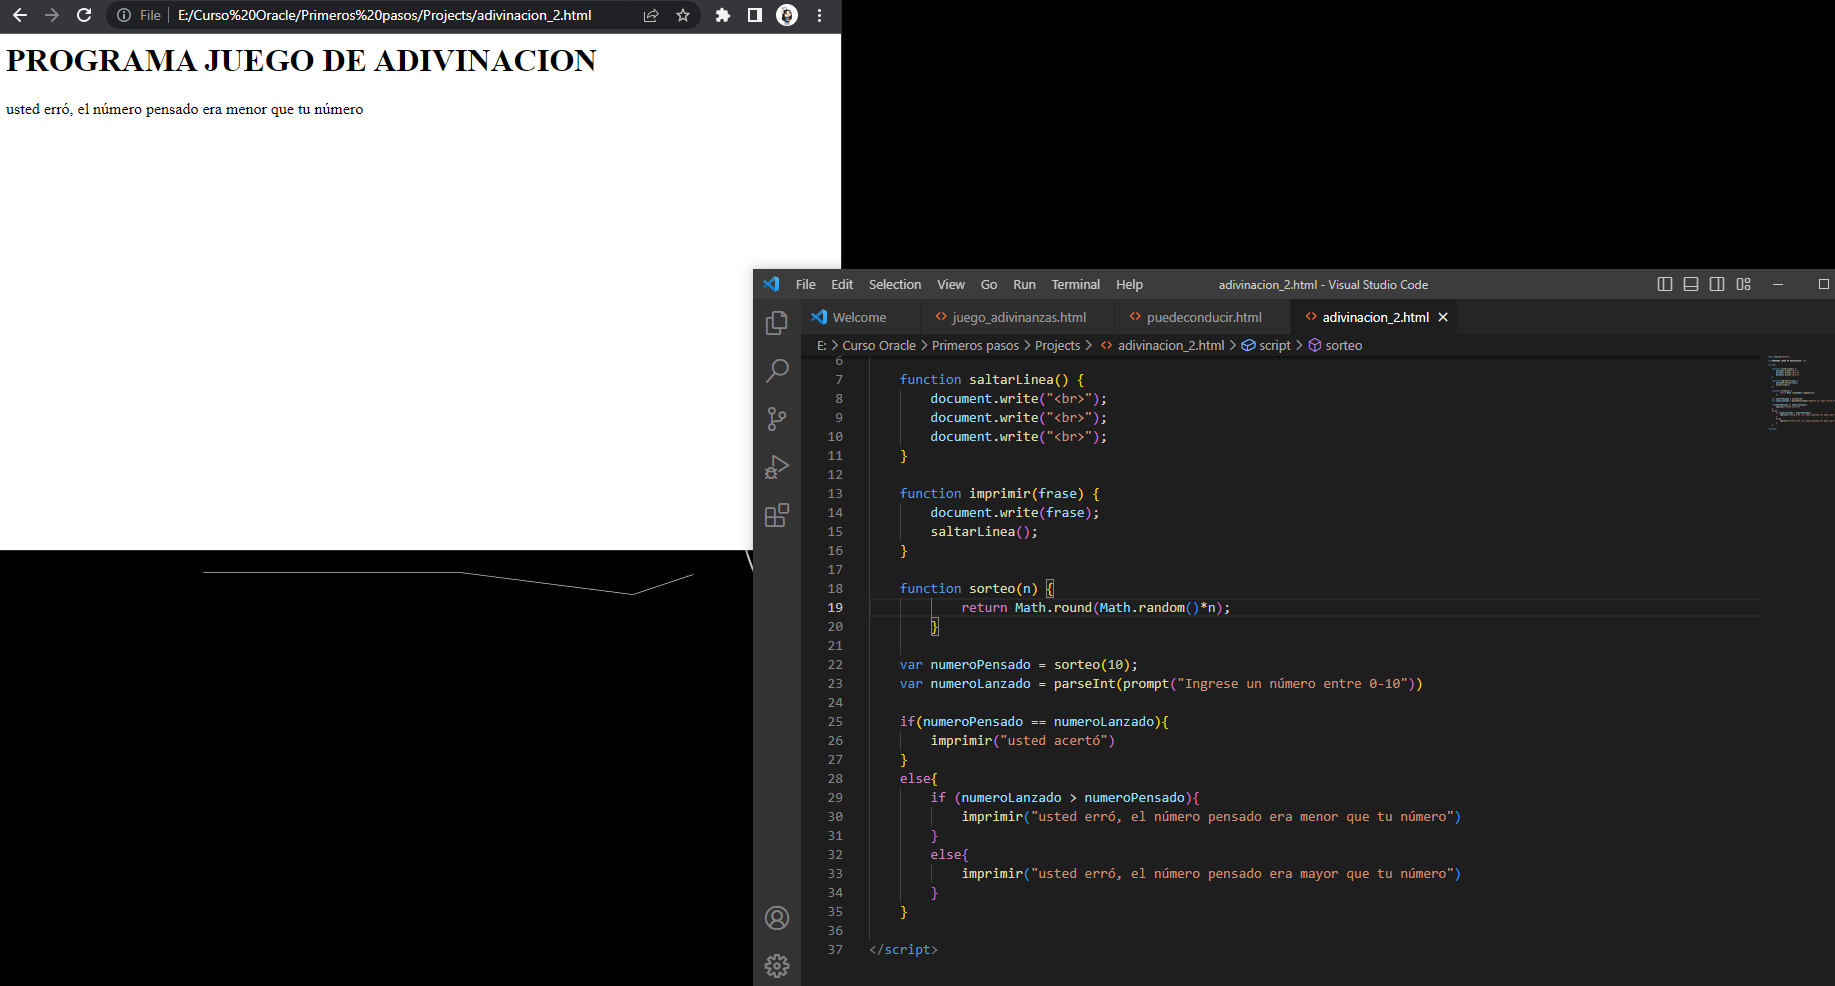Open Accounts icon in activity bar
Viewport: 1835px width, 986px height.
(777, 918)
